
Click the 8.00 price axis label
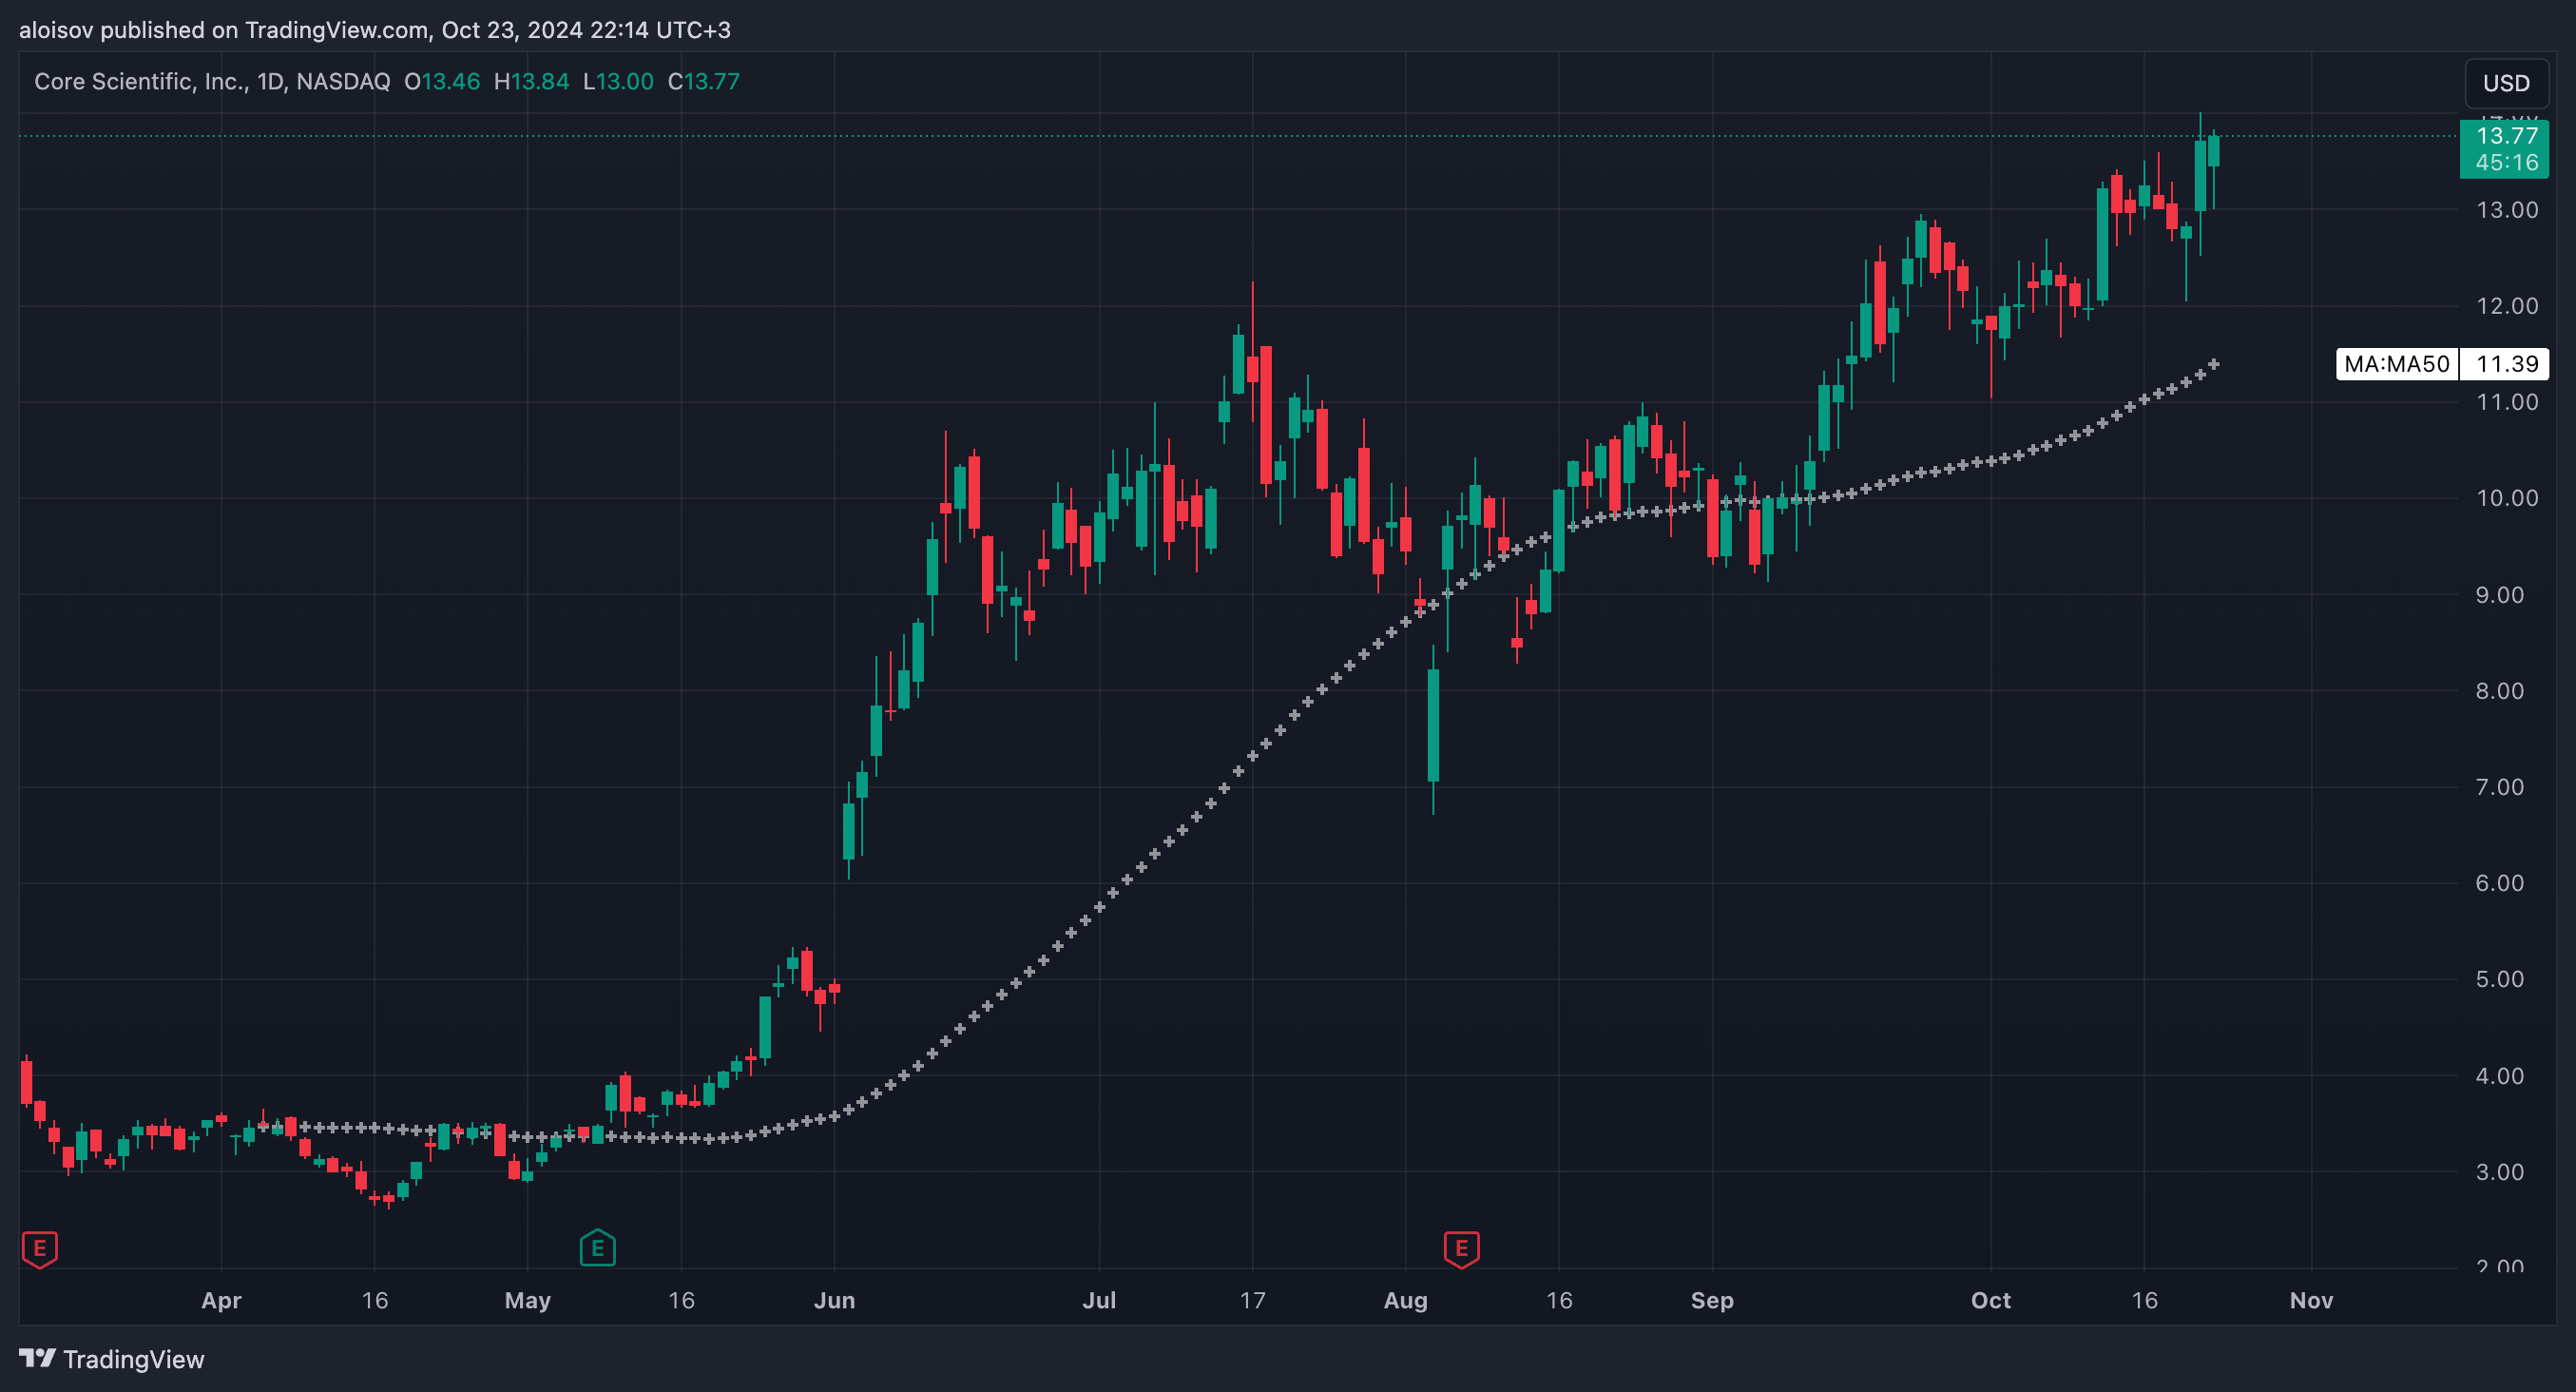click(x=2499, y=691)
